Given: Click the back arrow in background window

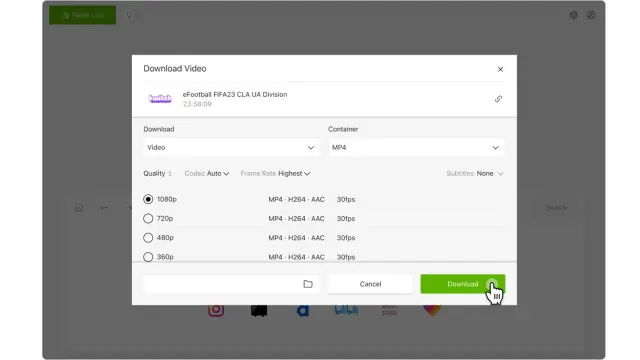Looking at the screenshot, I should (x=104, y=208).
